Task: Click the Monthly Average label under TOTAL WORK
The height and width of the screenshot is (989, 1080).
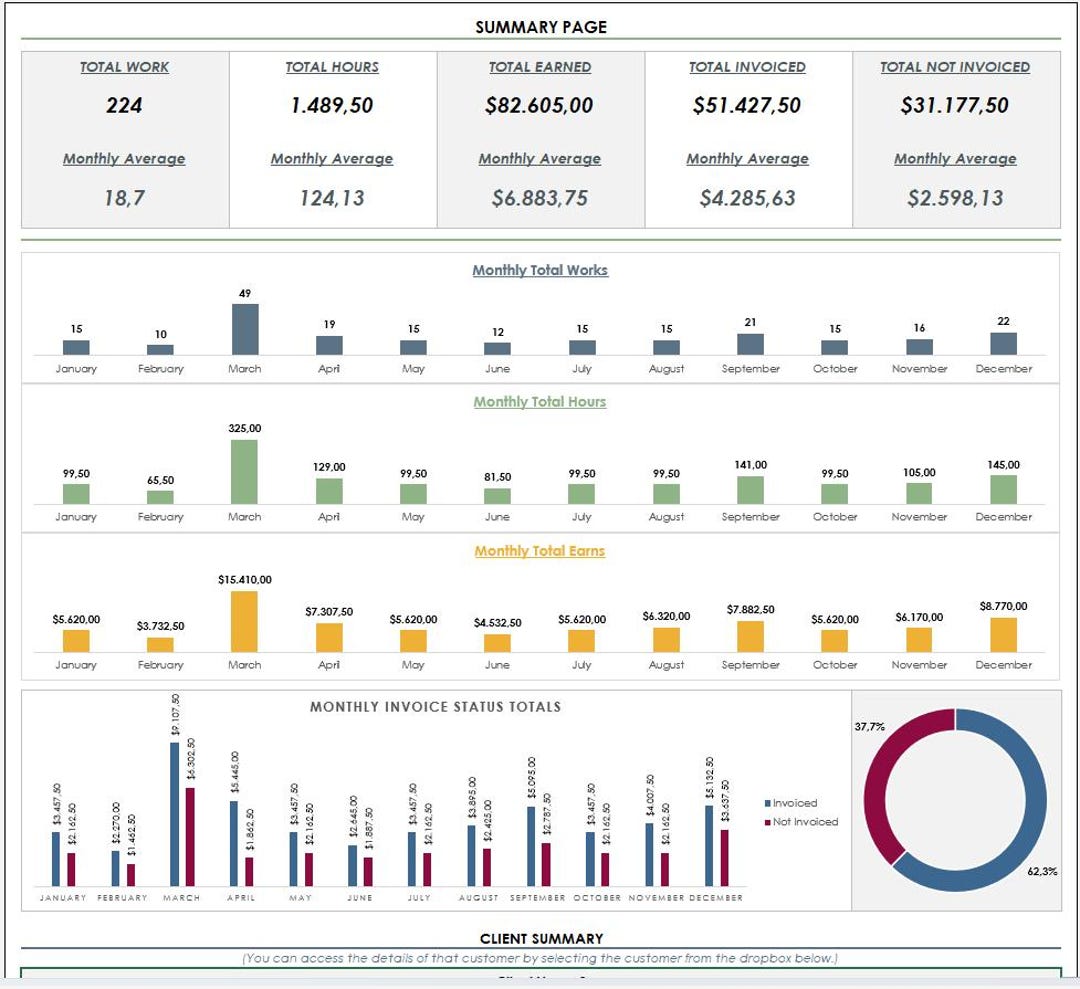Action: coord(123,158)
